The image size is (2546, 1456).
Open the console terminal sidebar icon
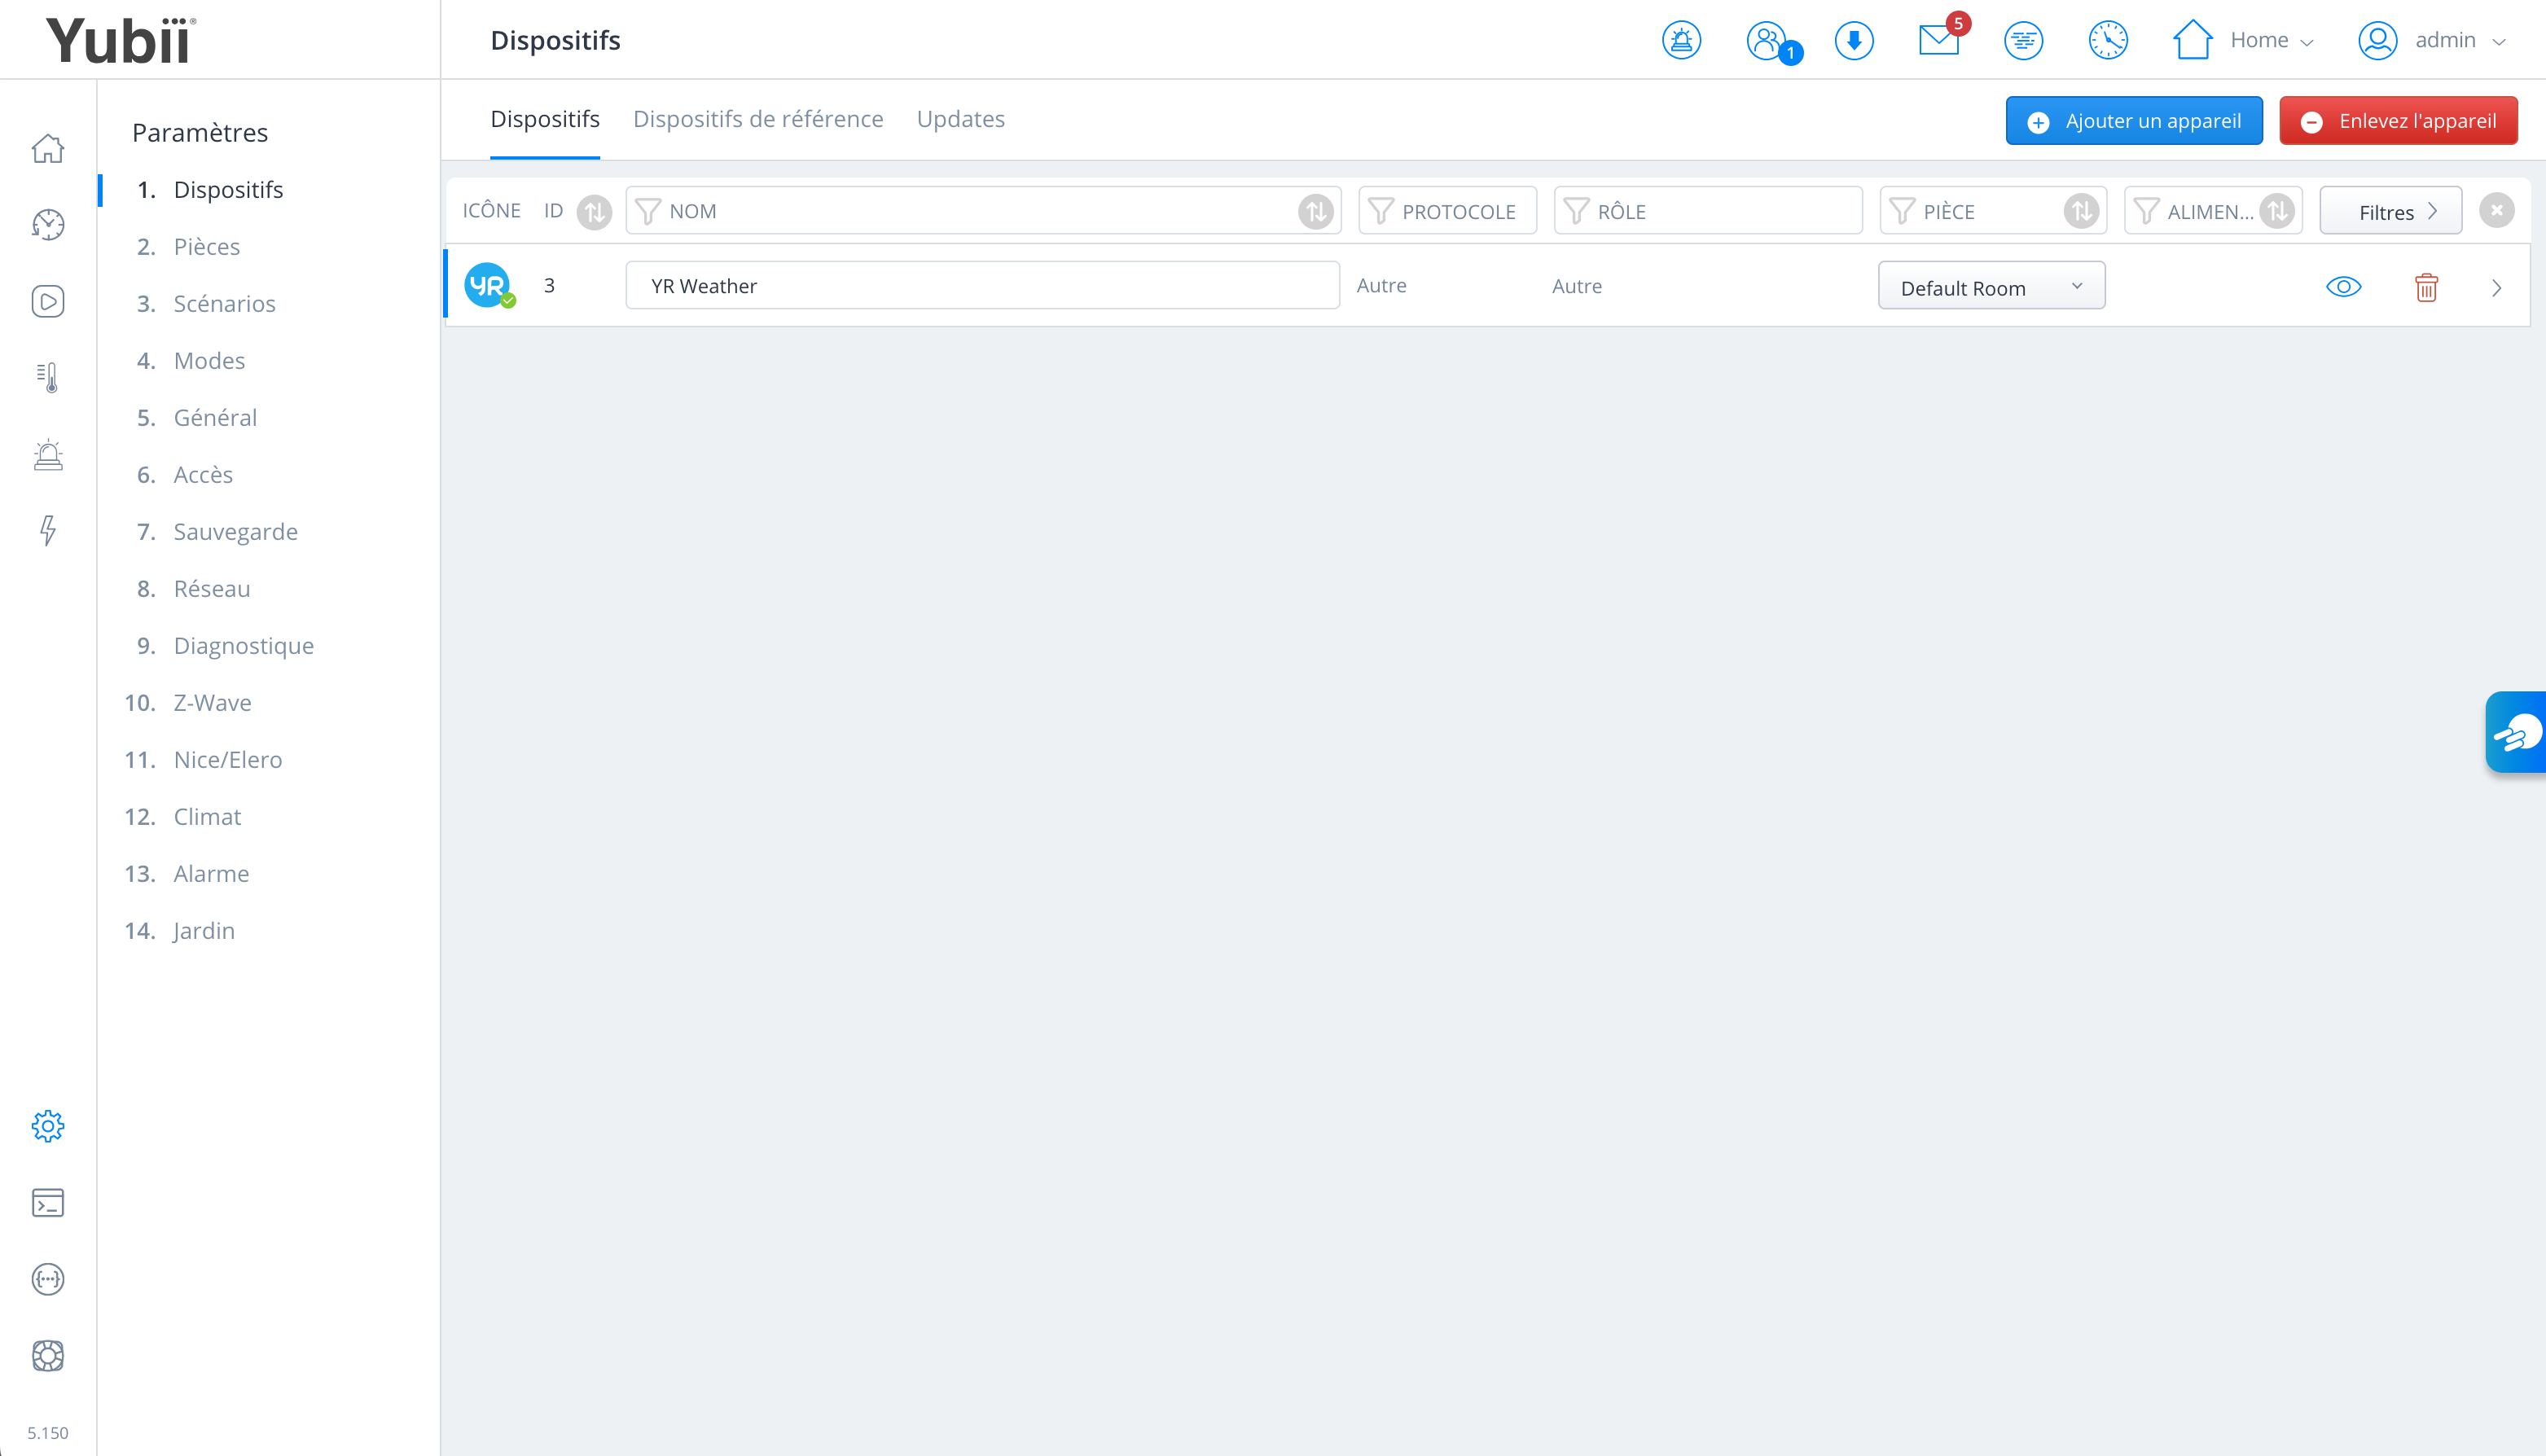[x=48, y=1203]
